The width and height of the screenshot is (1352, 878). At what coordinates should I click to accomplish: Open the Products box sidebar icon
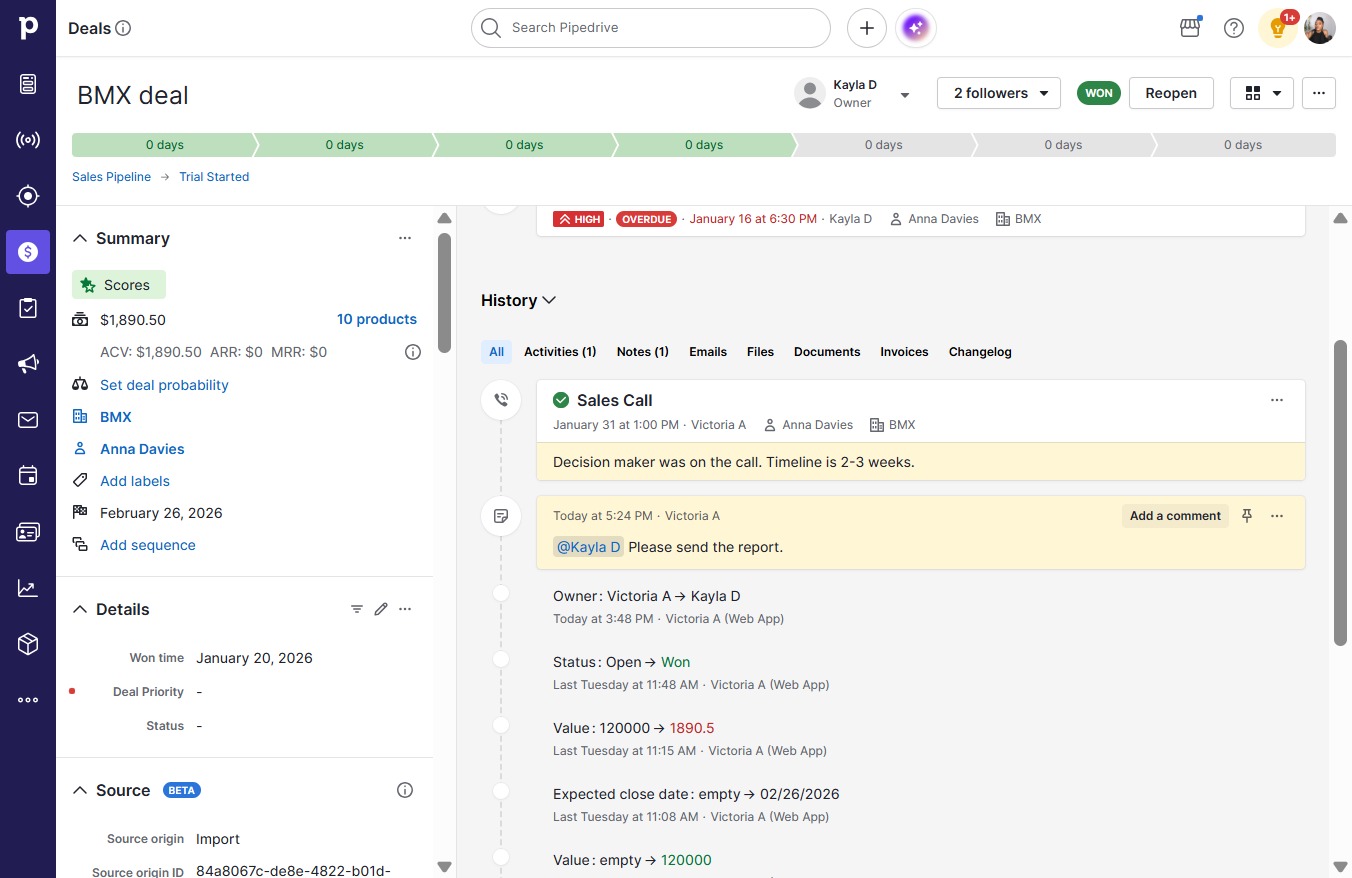click(x=28, y=644)
